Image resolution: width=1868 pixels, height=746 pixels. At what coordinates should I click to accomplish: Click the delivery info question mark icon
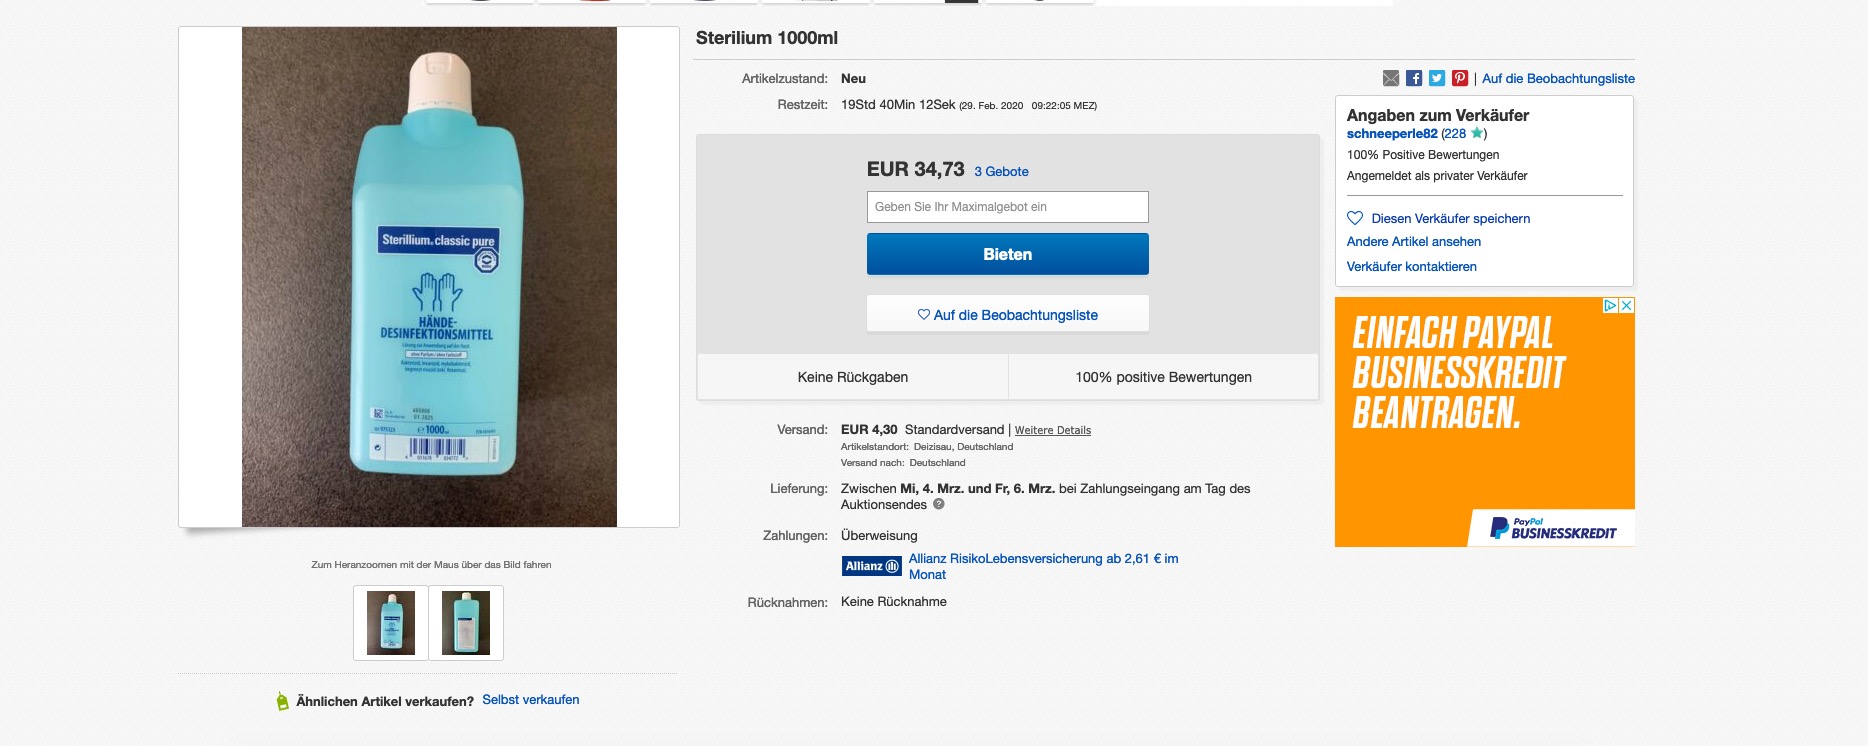tap(939, 505)
